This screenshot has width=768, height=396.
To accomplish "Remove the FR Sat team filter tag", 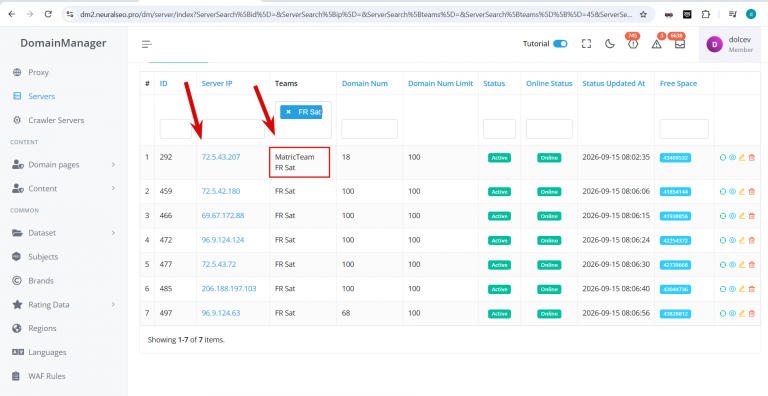I will (288, 112).
